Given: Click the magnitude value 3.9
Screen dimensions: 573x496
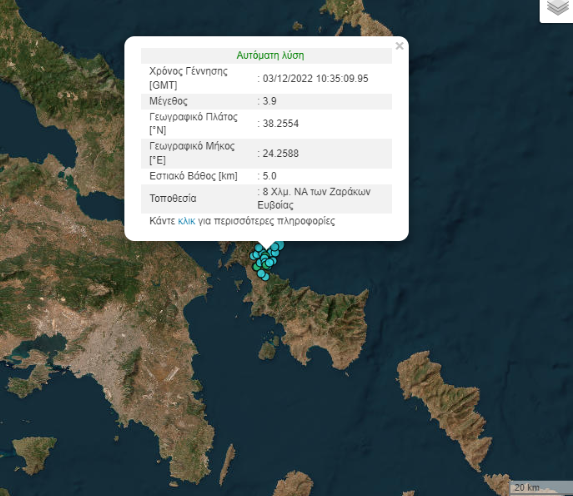Looking at the screenshot, I should (x=269, y=101).
